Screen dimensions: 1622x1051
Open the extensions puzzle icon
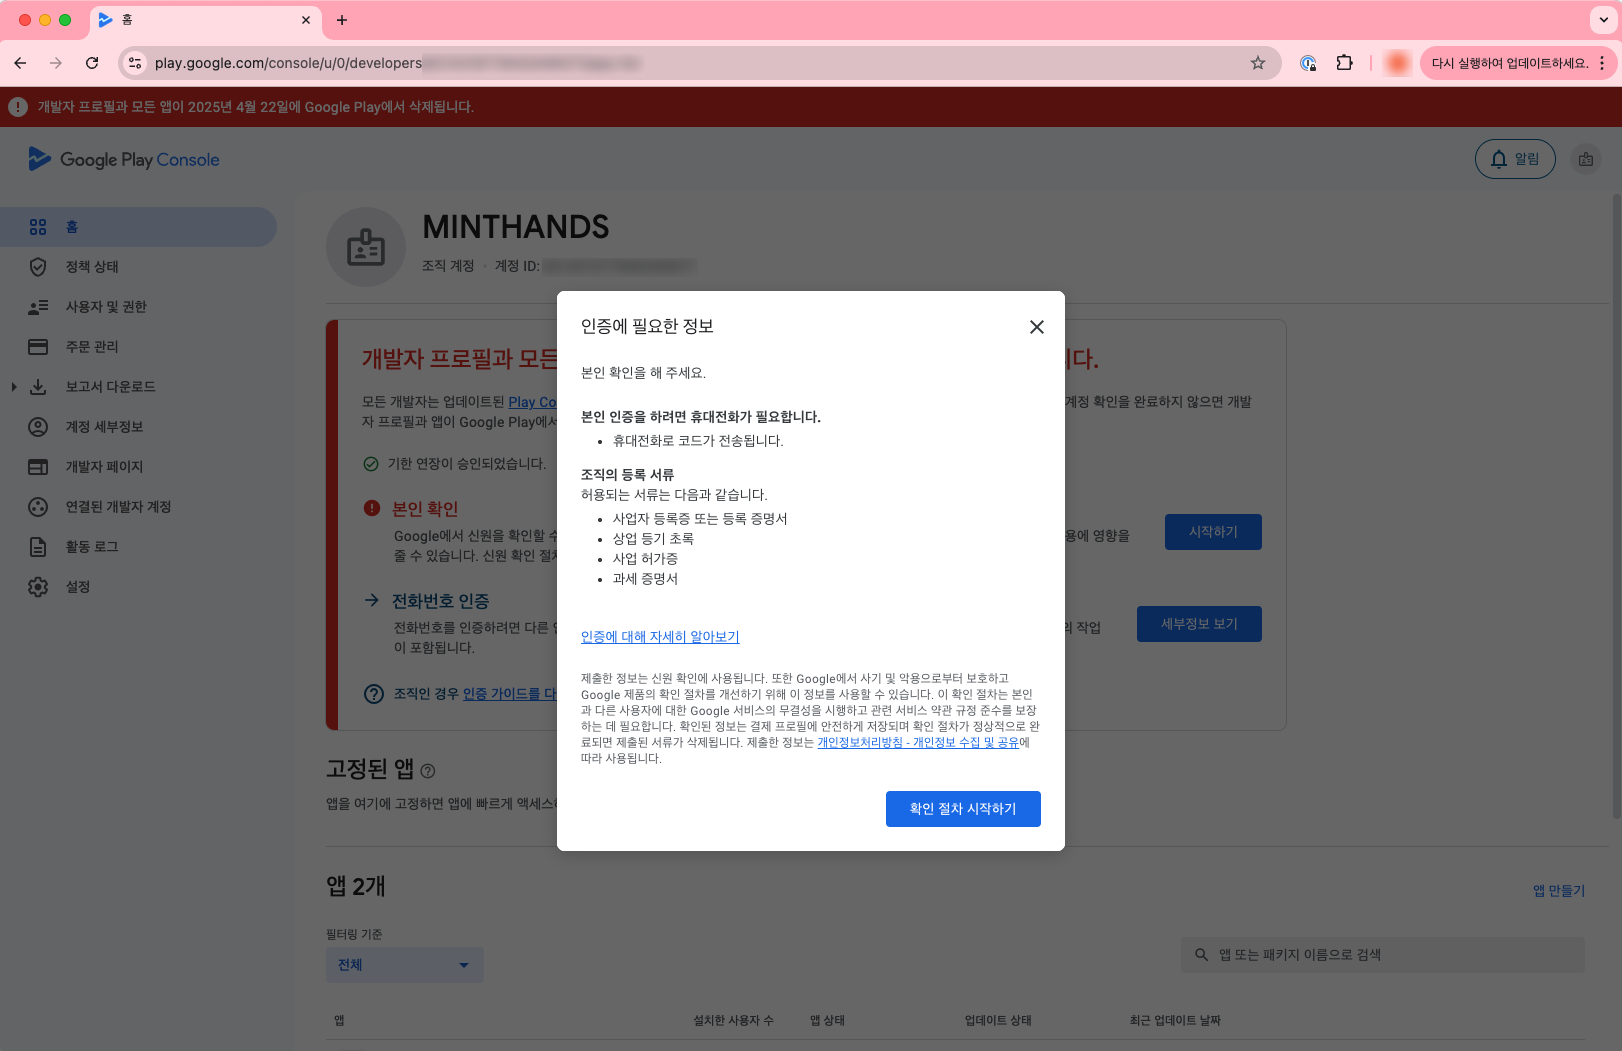[1344, 63]
